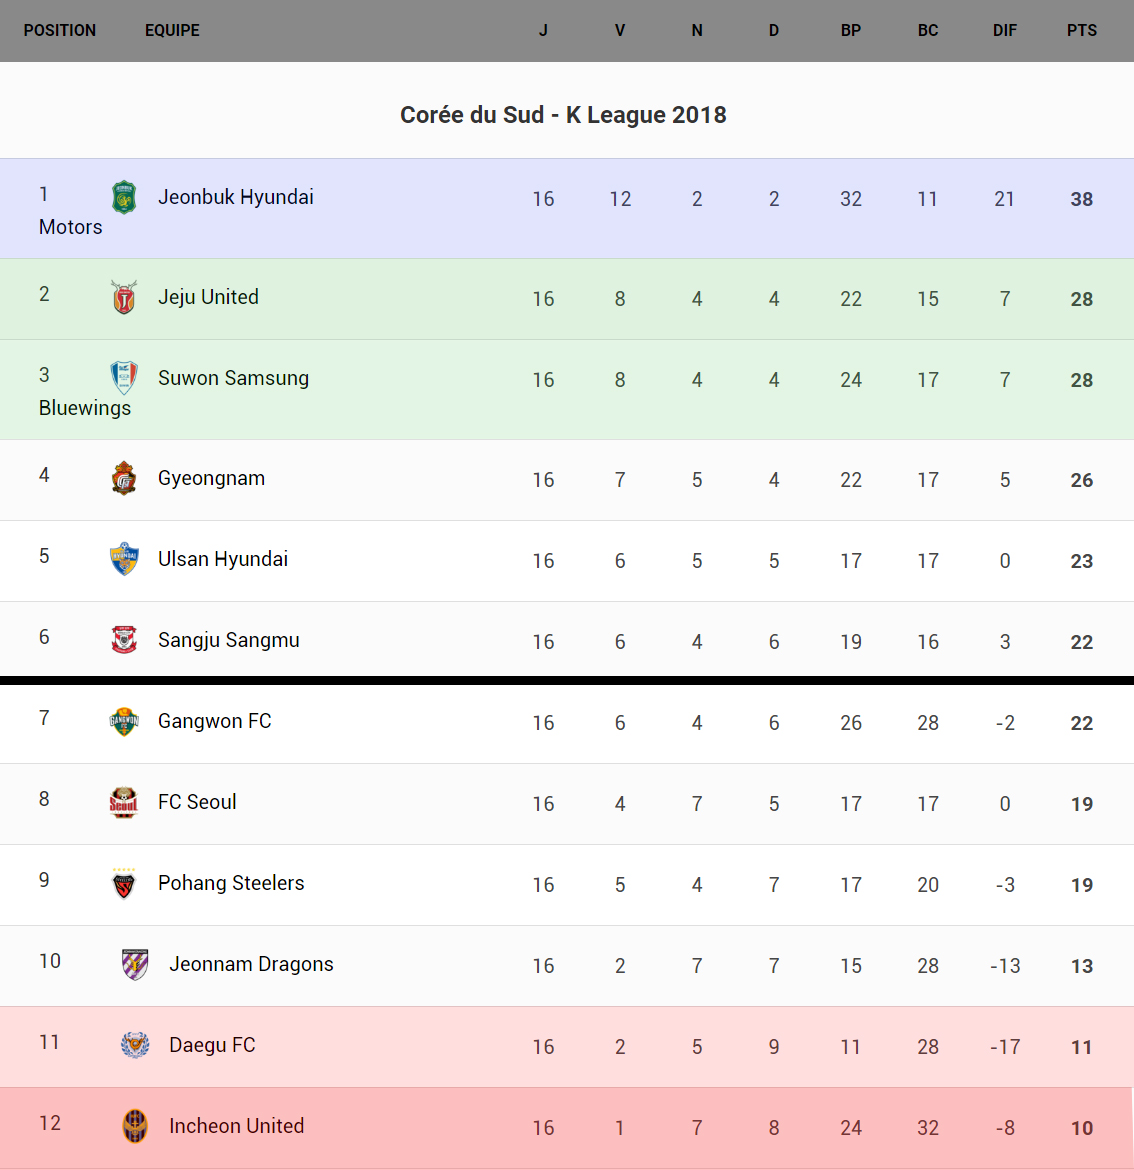Click the Pohang Steelers team name
Screen dimensions: 1134x1170
pos(231,883)
